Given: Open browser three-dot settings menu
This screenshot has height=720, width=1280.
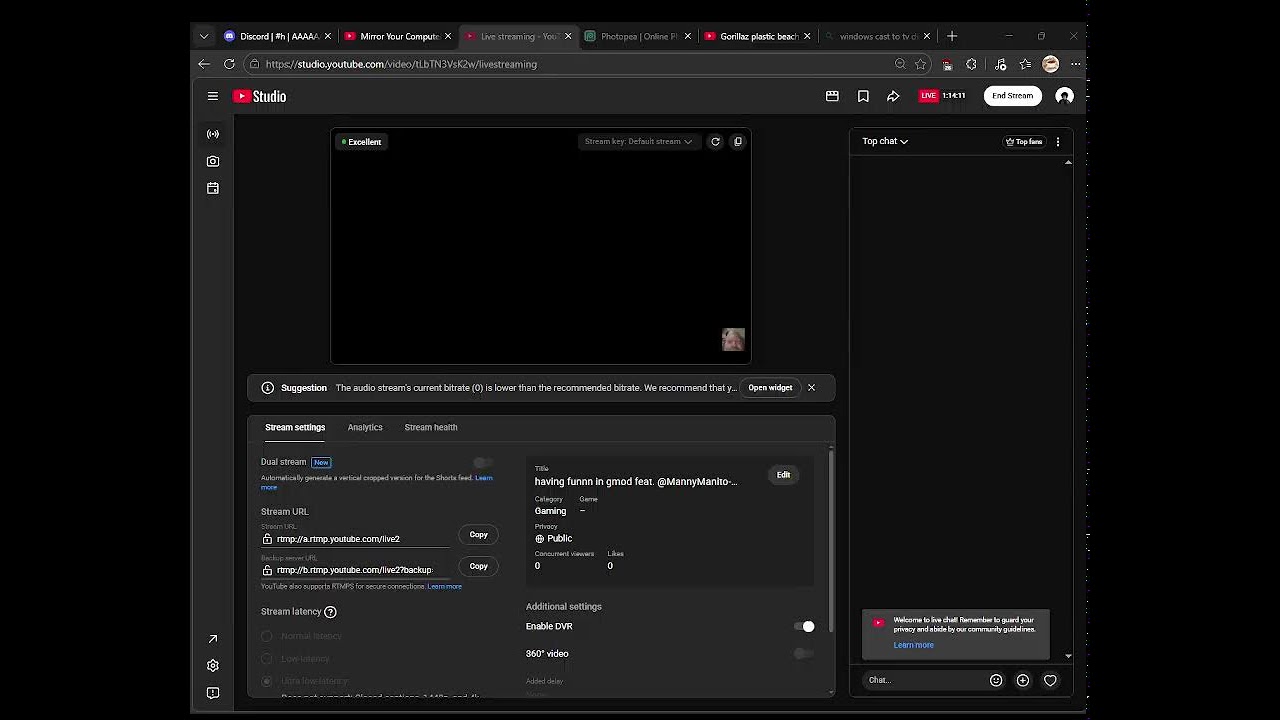Looking at the screenshot, I should click(1075, 64).
